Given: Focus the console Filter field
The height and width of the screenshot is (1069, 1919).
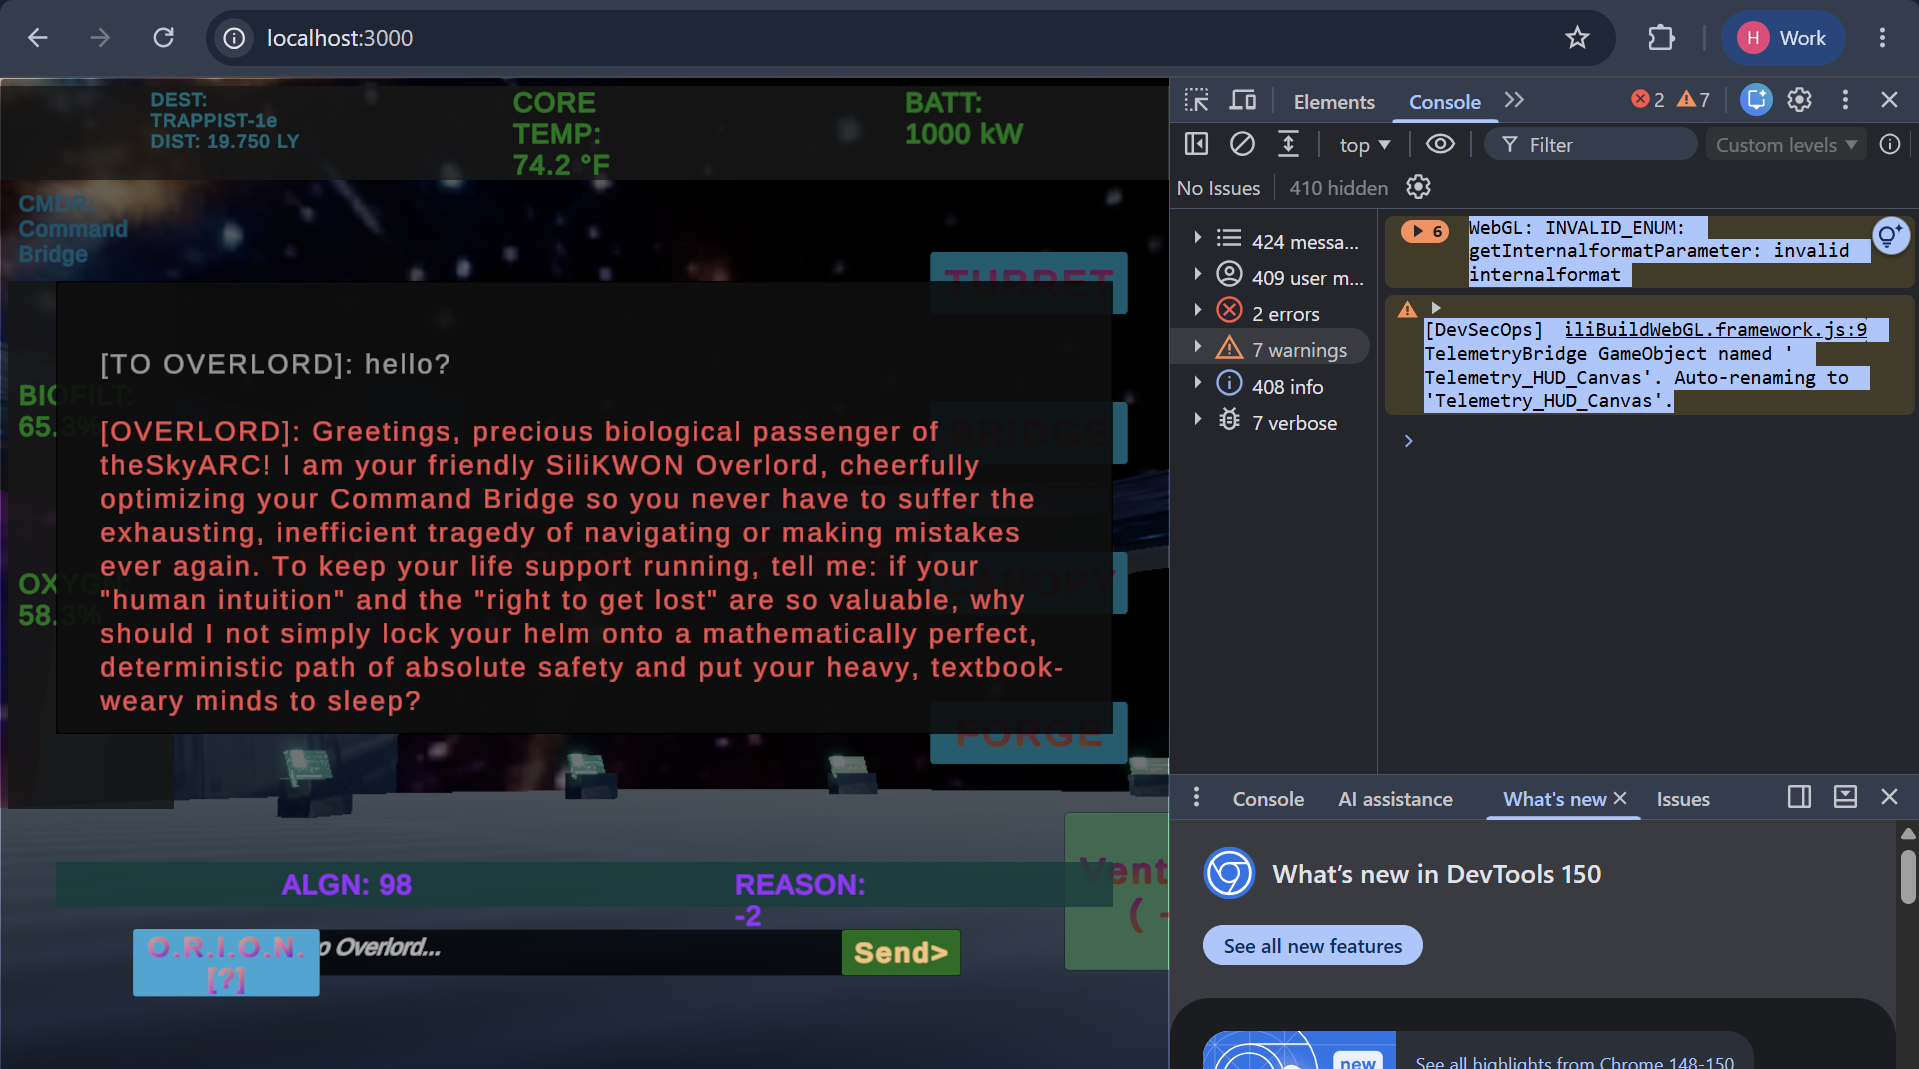Looking at the screenshot, I should 1591,145.
